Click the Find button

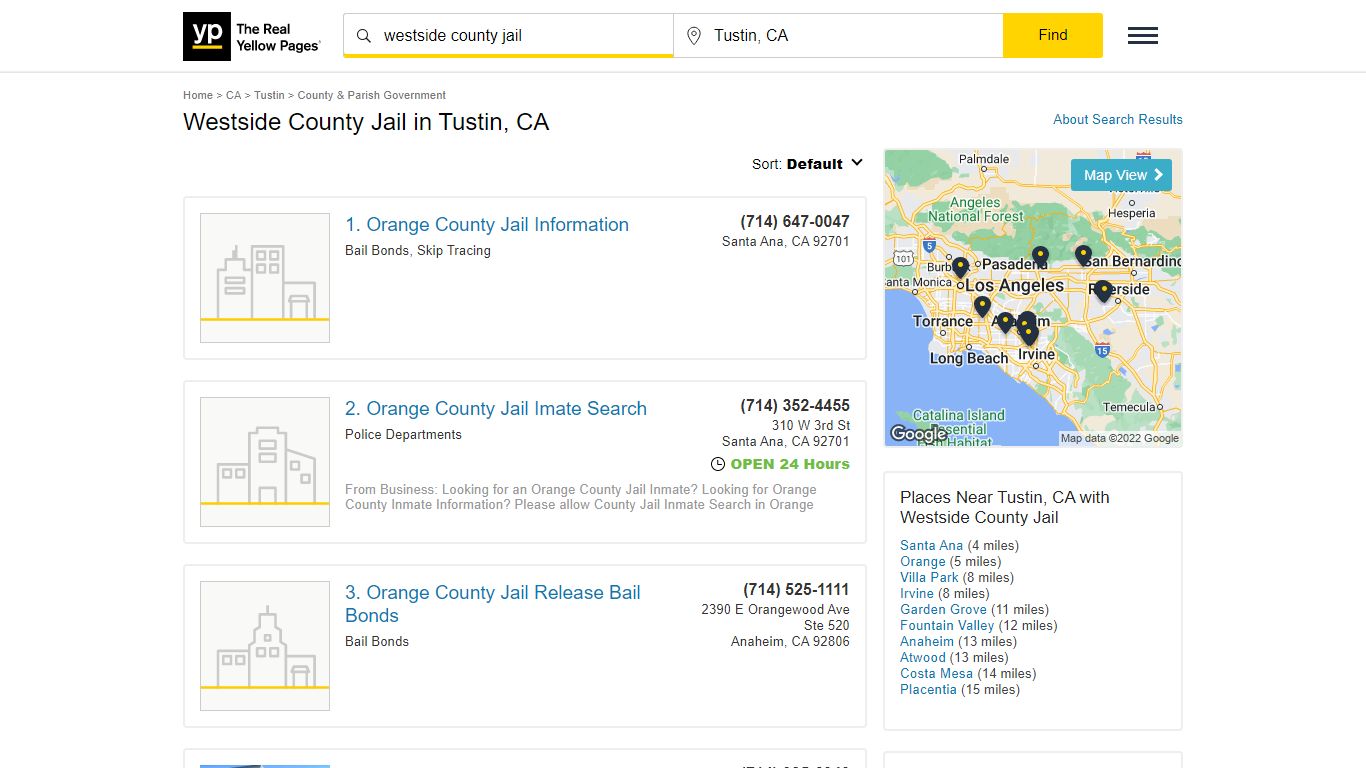tap(1053, 35)
